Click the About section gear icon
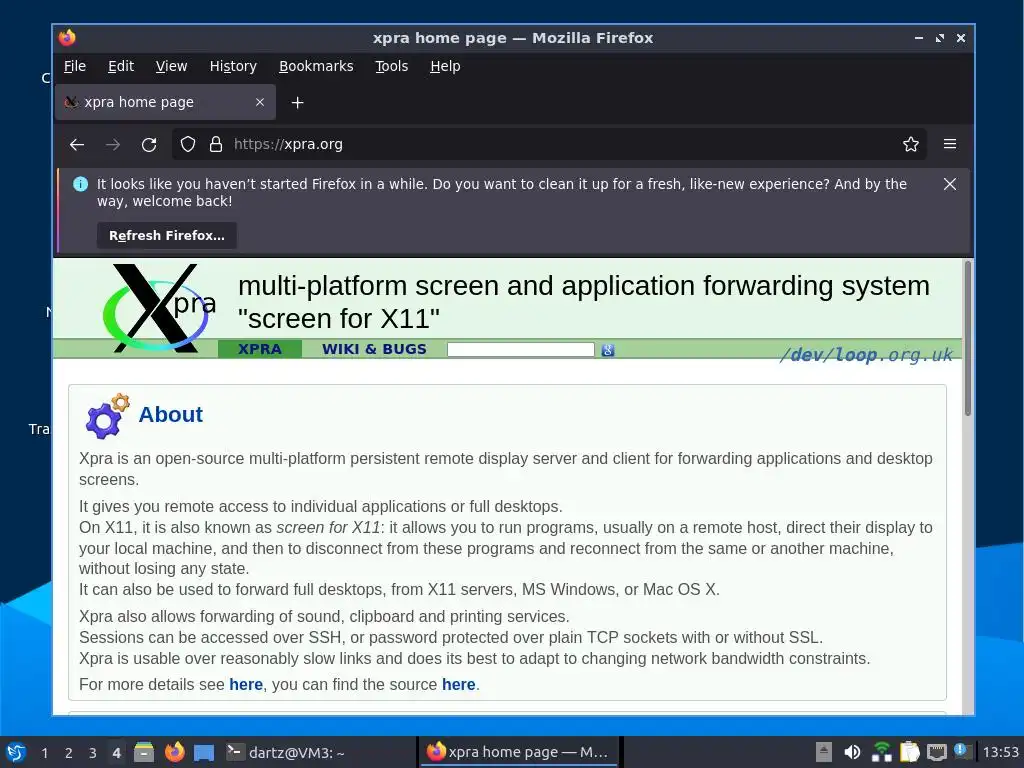This screenshot has width=1024, height=768. (x=107, y=416)
